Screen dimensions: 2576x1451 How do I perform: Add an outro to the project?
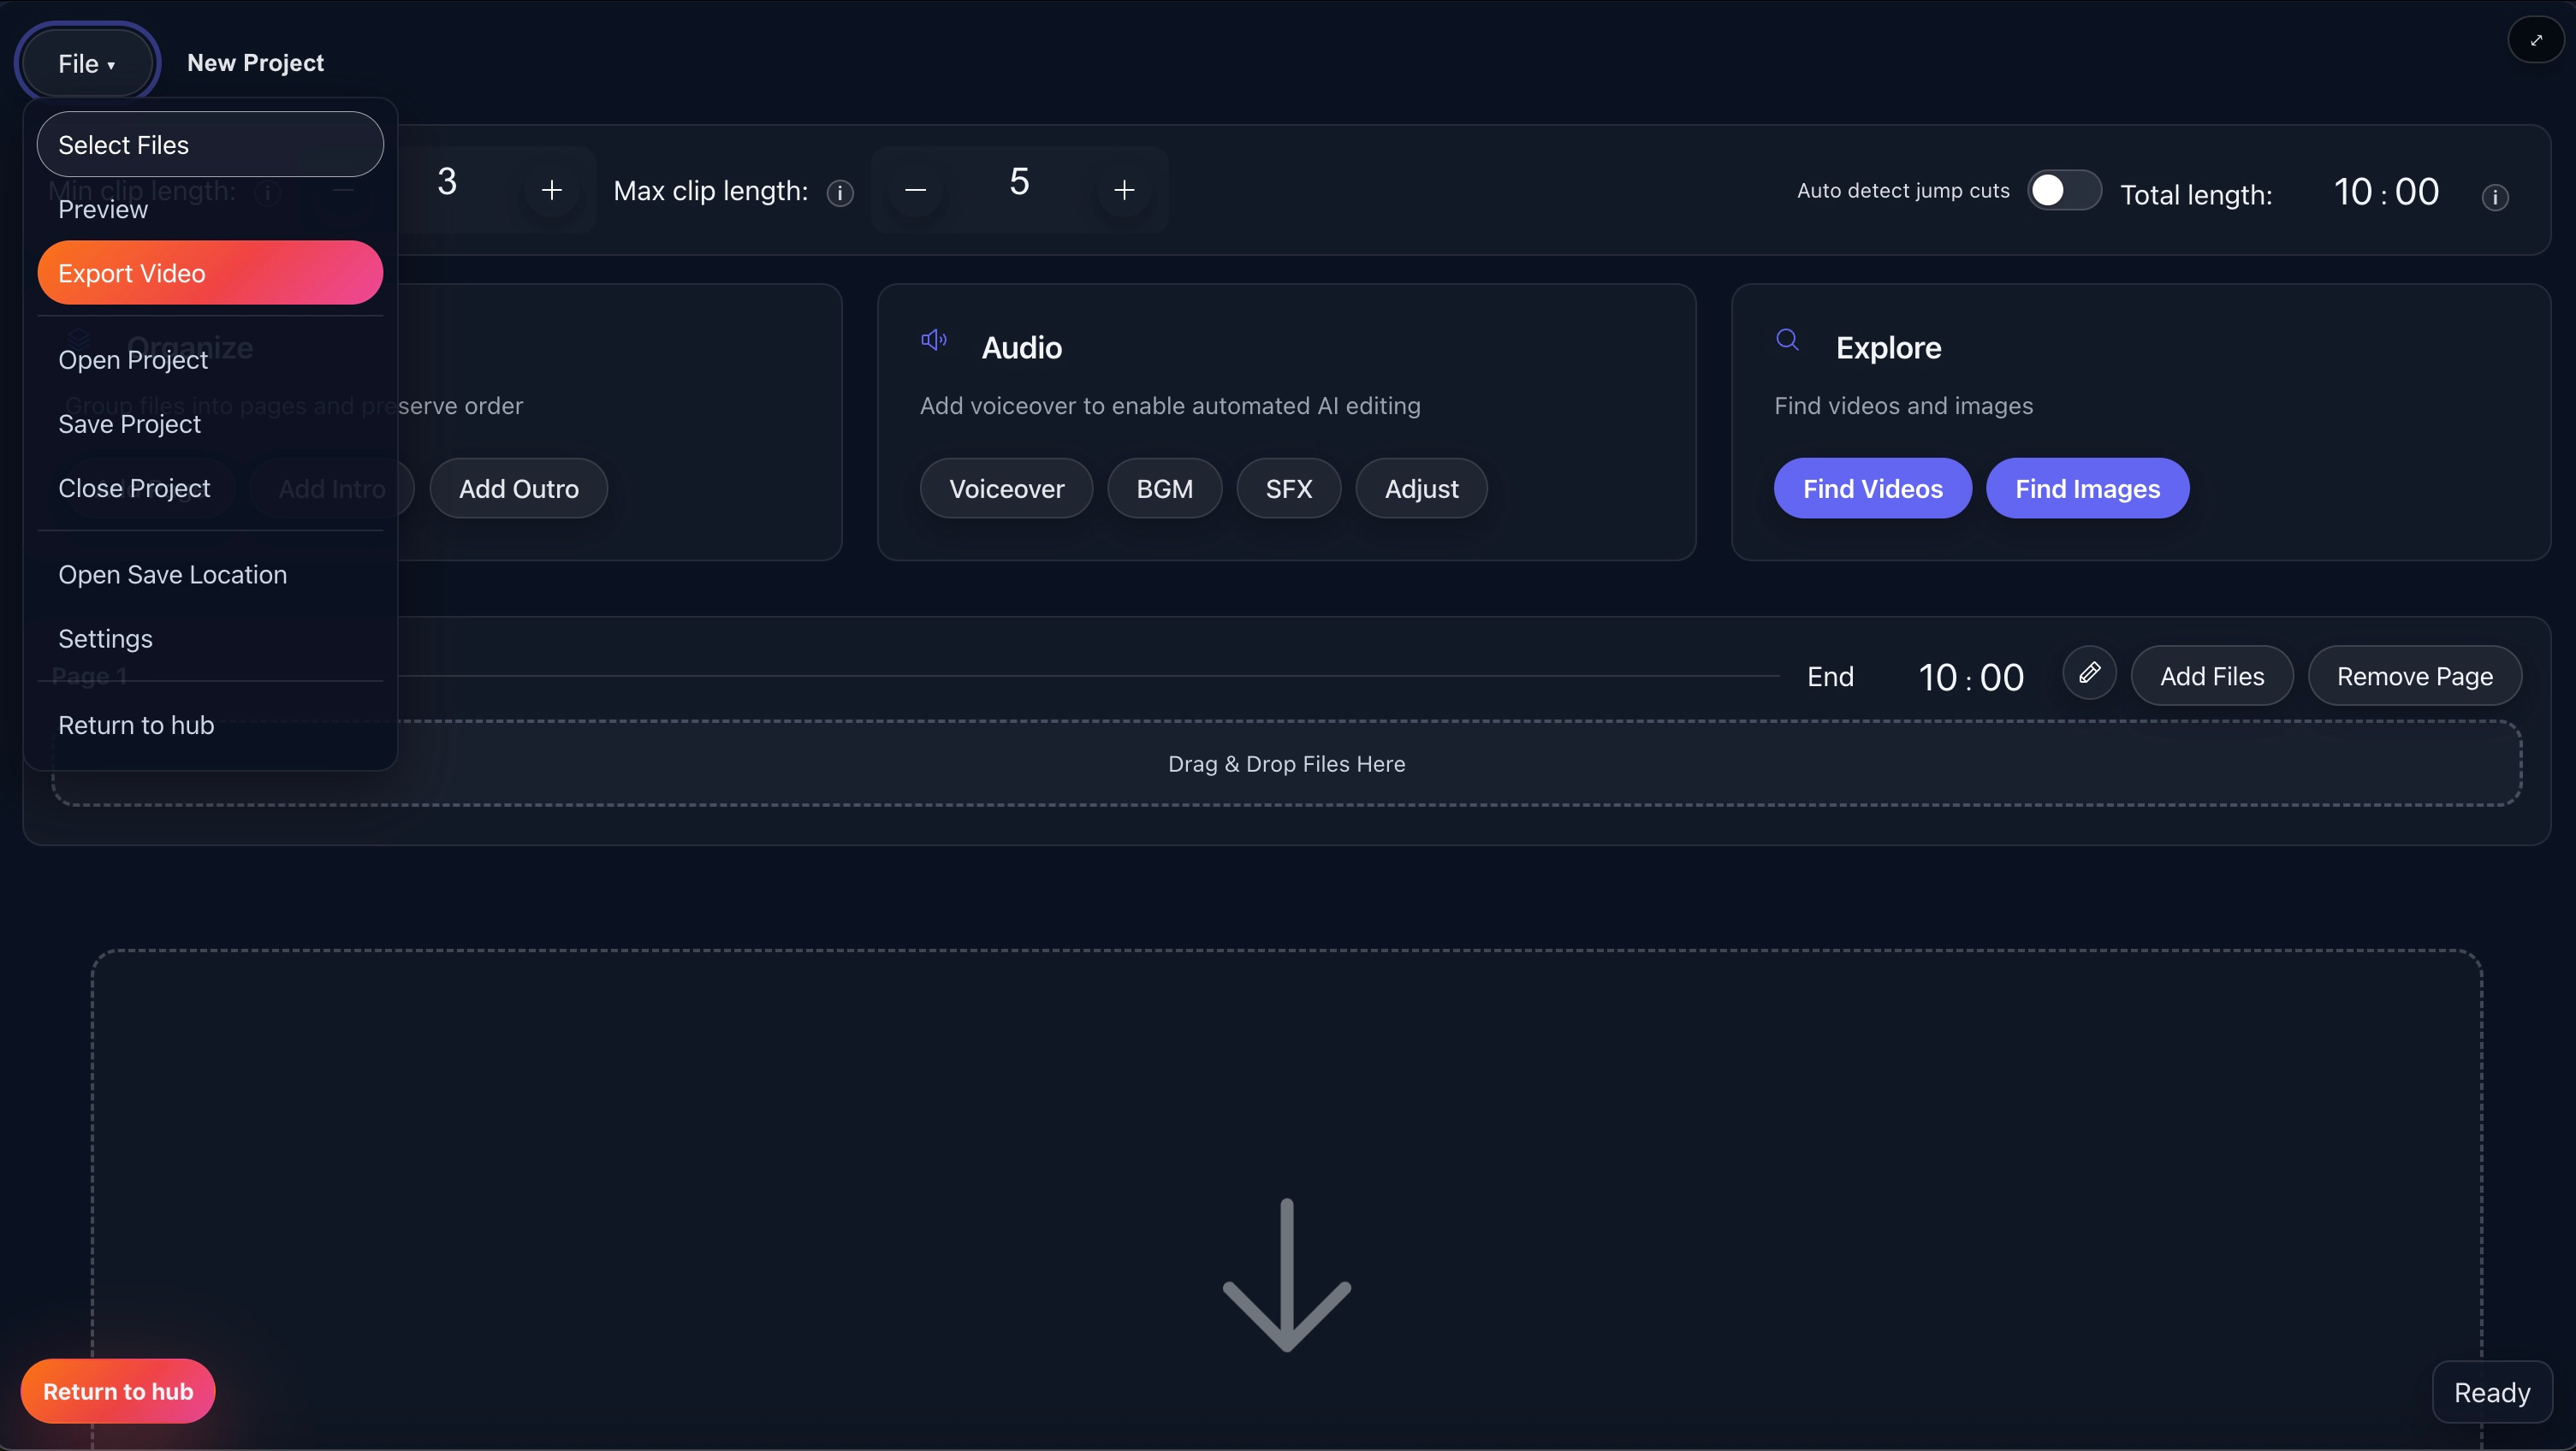[x=518, y=488]
